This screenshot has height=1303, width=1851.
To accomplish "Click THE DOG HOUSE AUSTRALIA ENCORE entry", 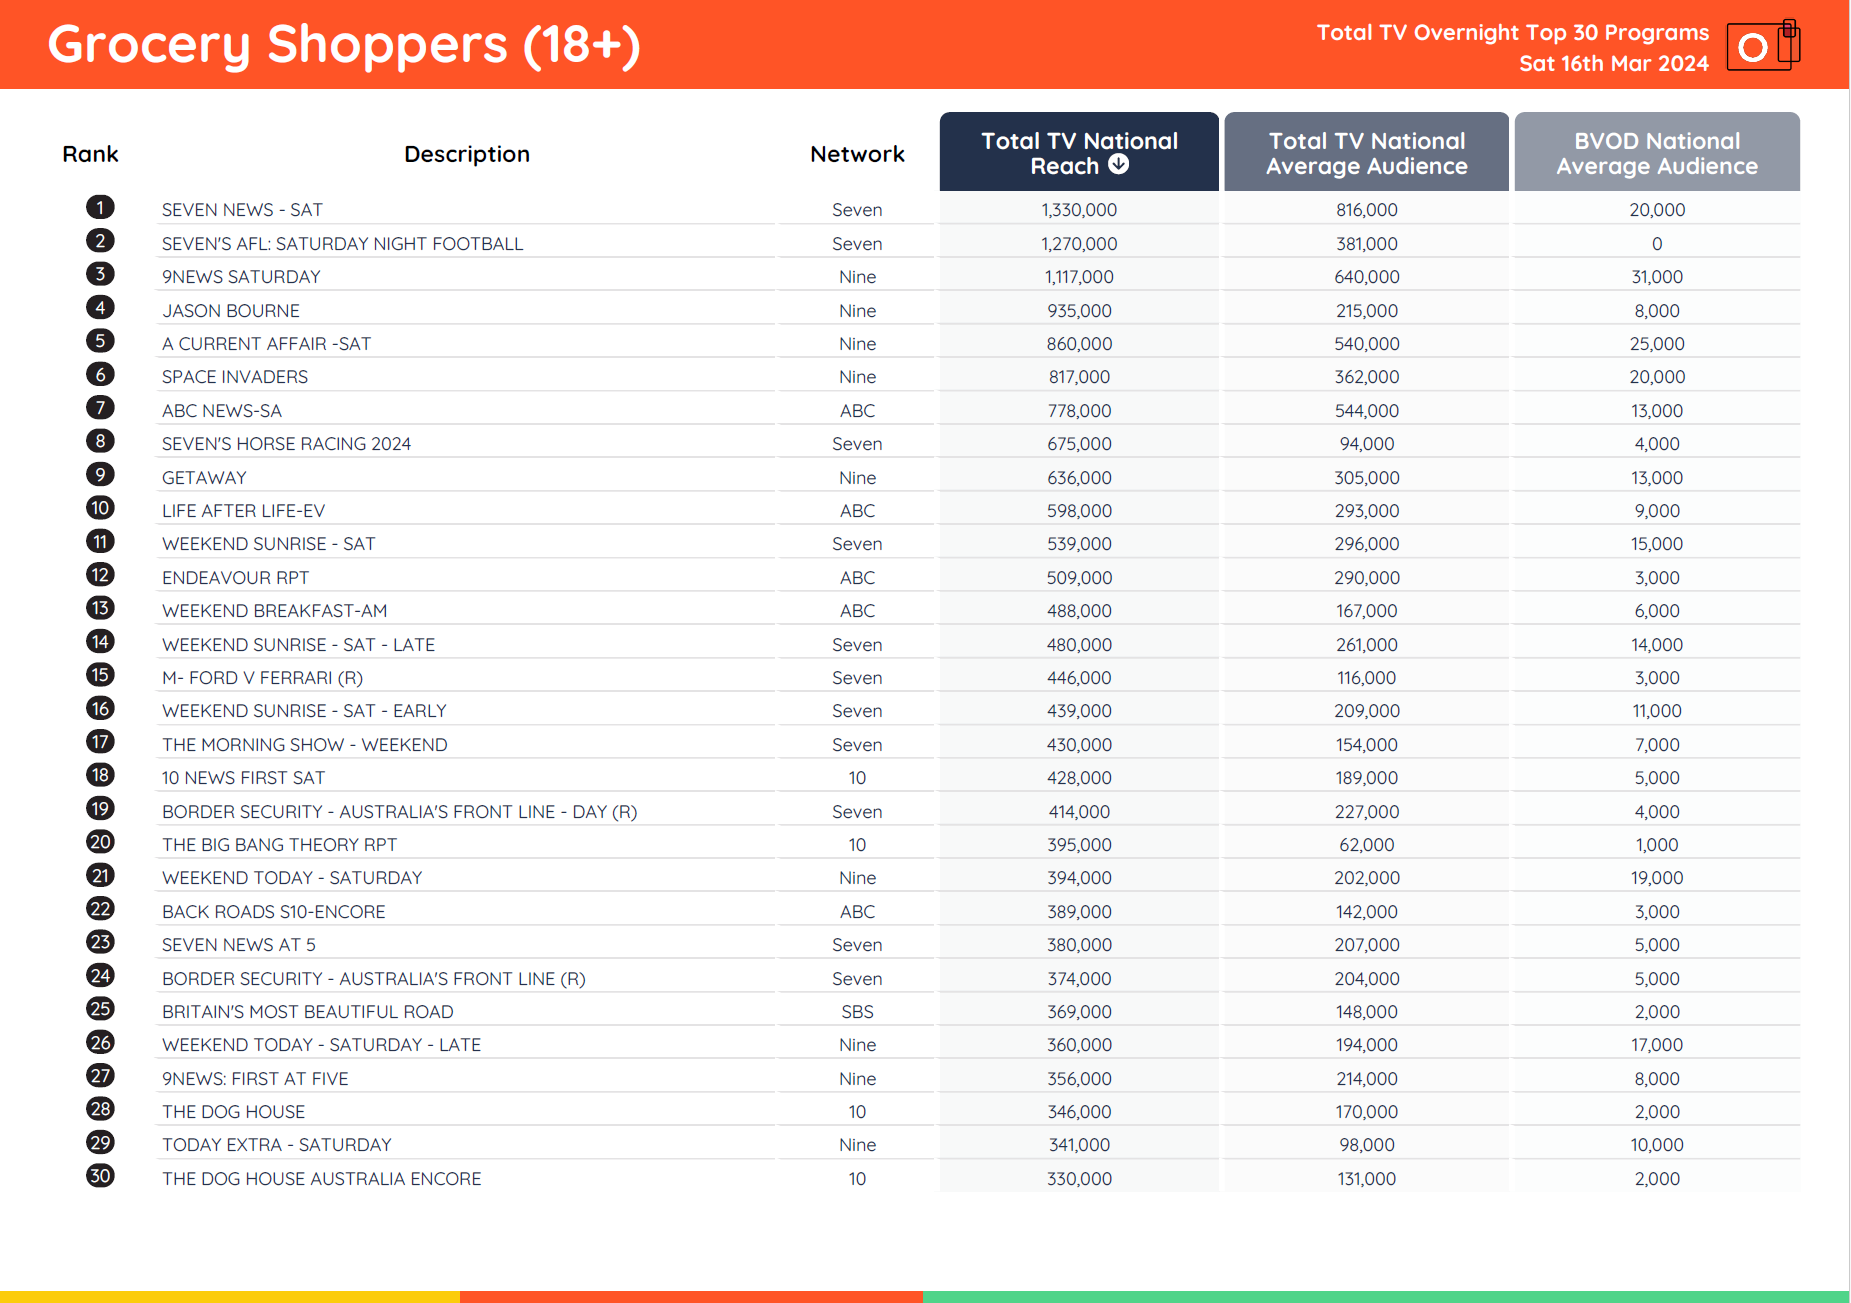I will [x=321, y=1179].
